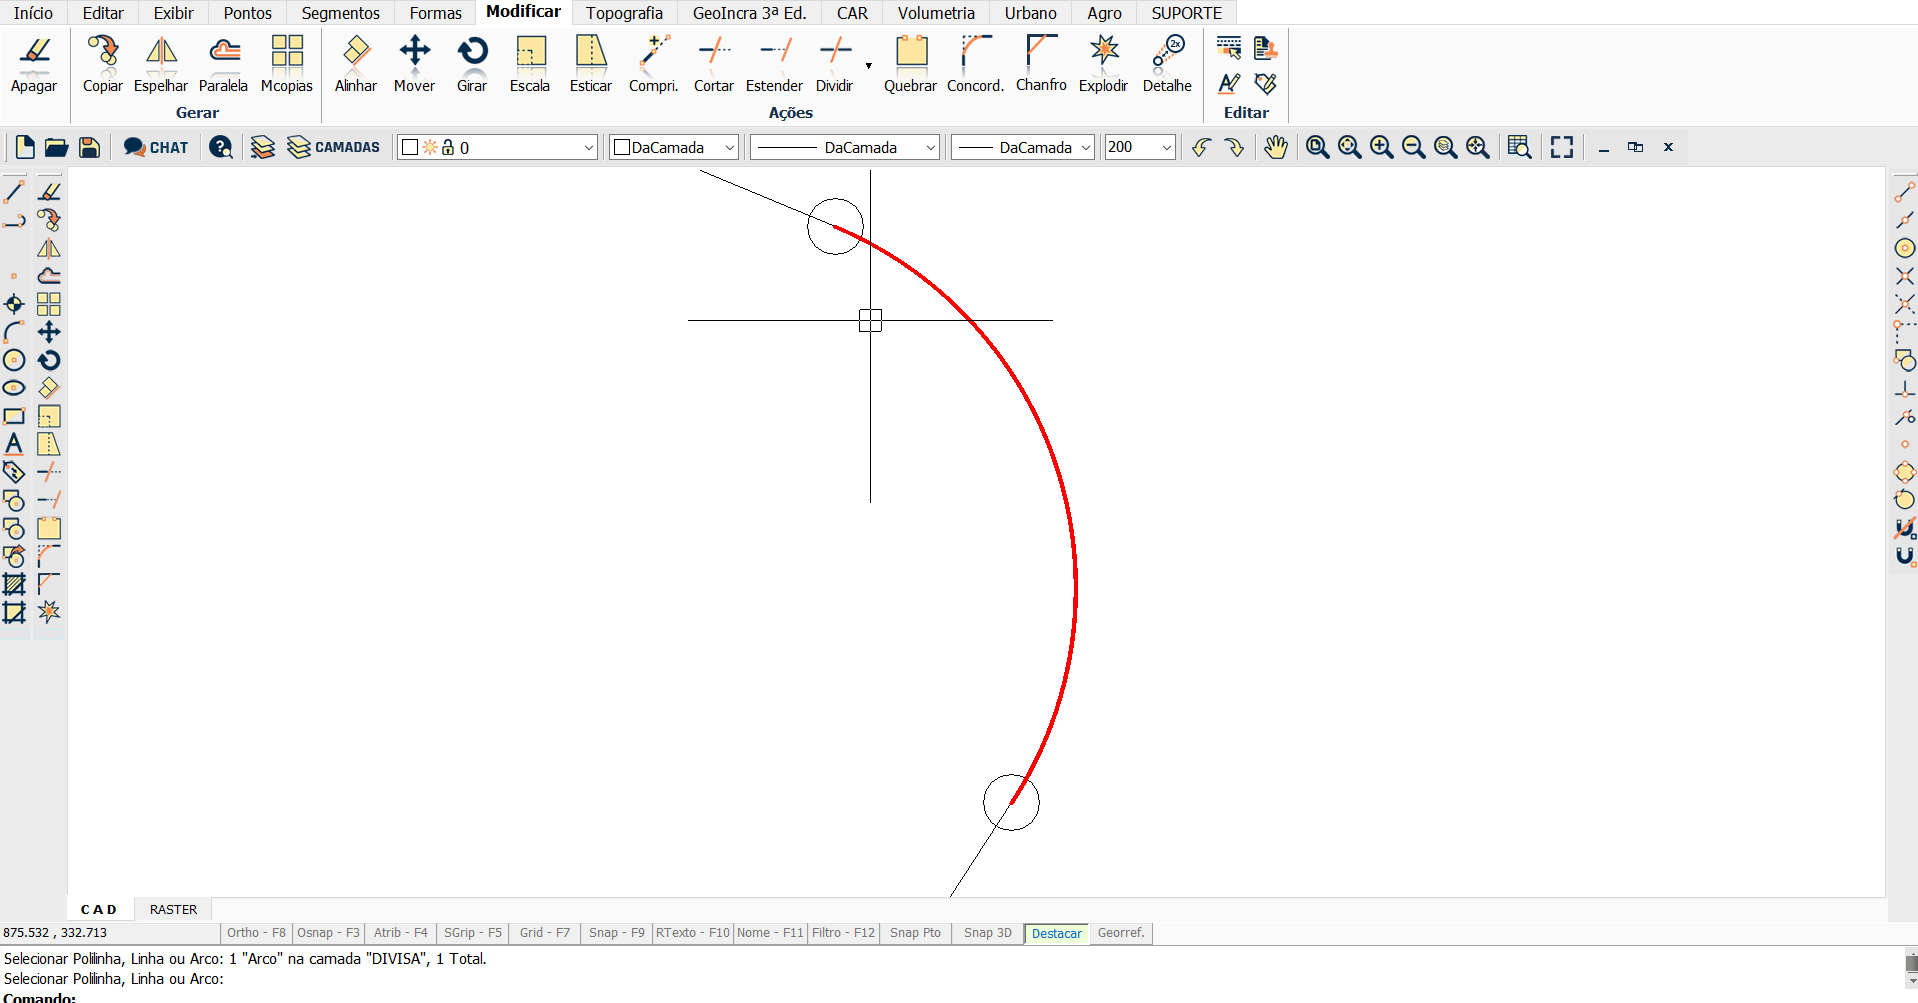Select the Explodir explode tool
Viewport: 1918px width, 1003px height.
coord(1103,64)
